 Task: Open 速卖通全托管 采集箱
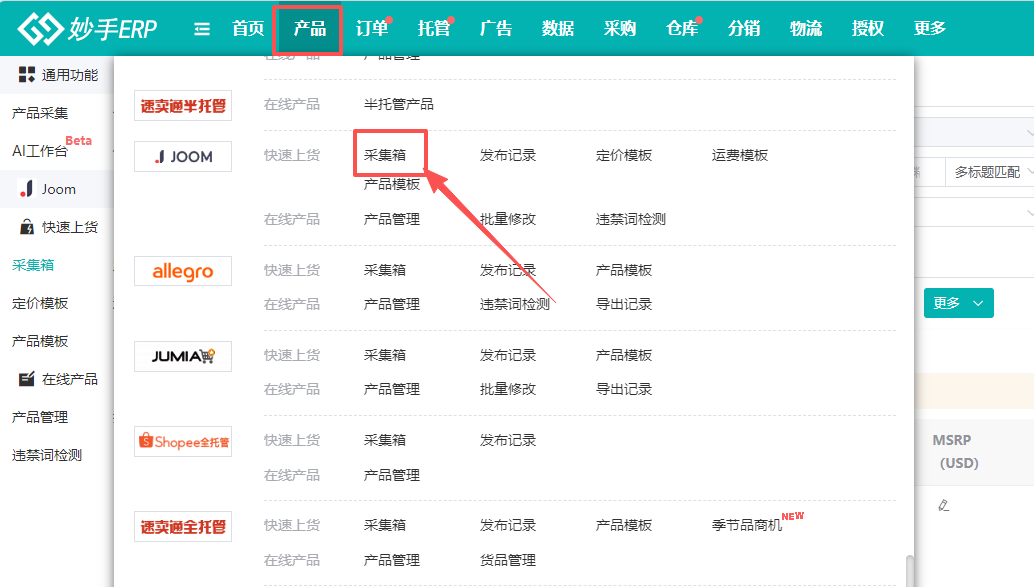(x=385, y=526)
